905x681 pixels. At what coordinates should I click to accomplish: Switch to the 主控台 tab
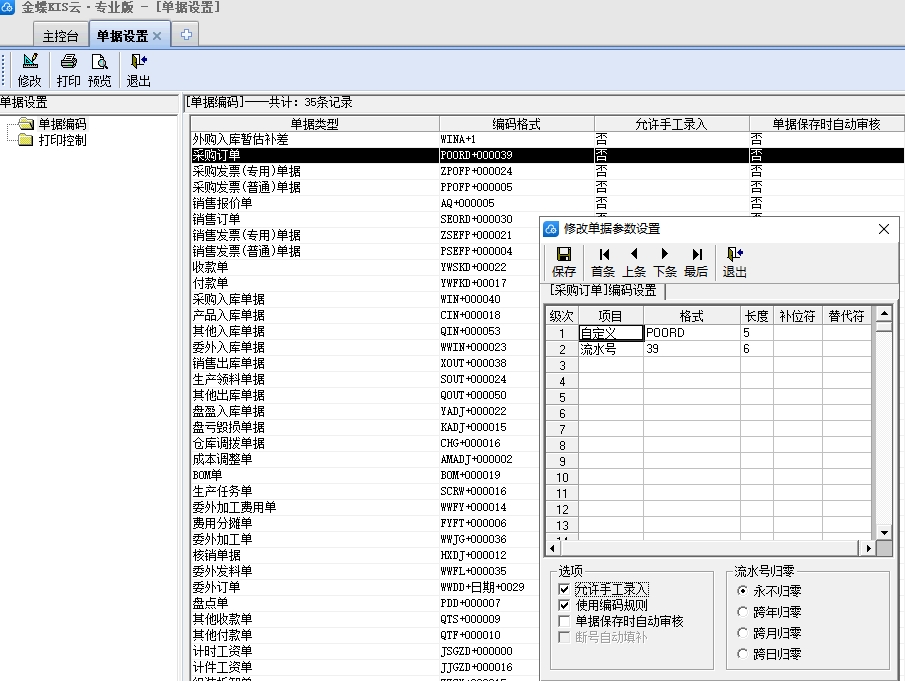click(x=61, y=36)
